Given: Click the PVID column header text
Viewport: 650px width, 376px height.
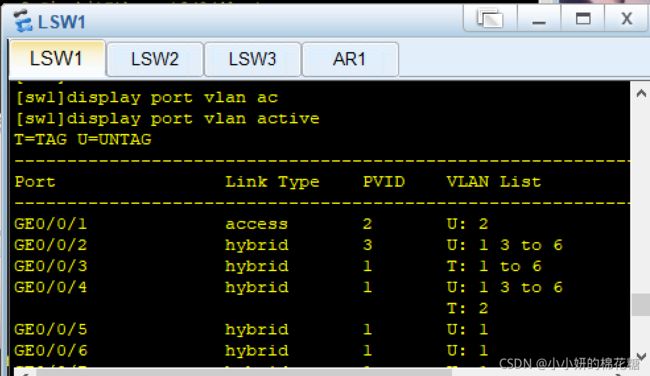Looking at the screenshot, I should (x=384, y=182).
